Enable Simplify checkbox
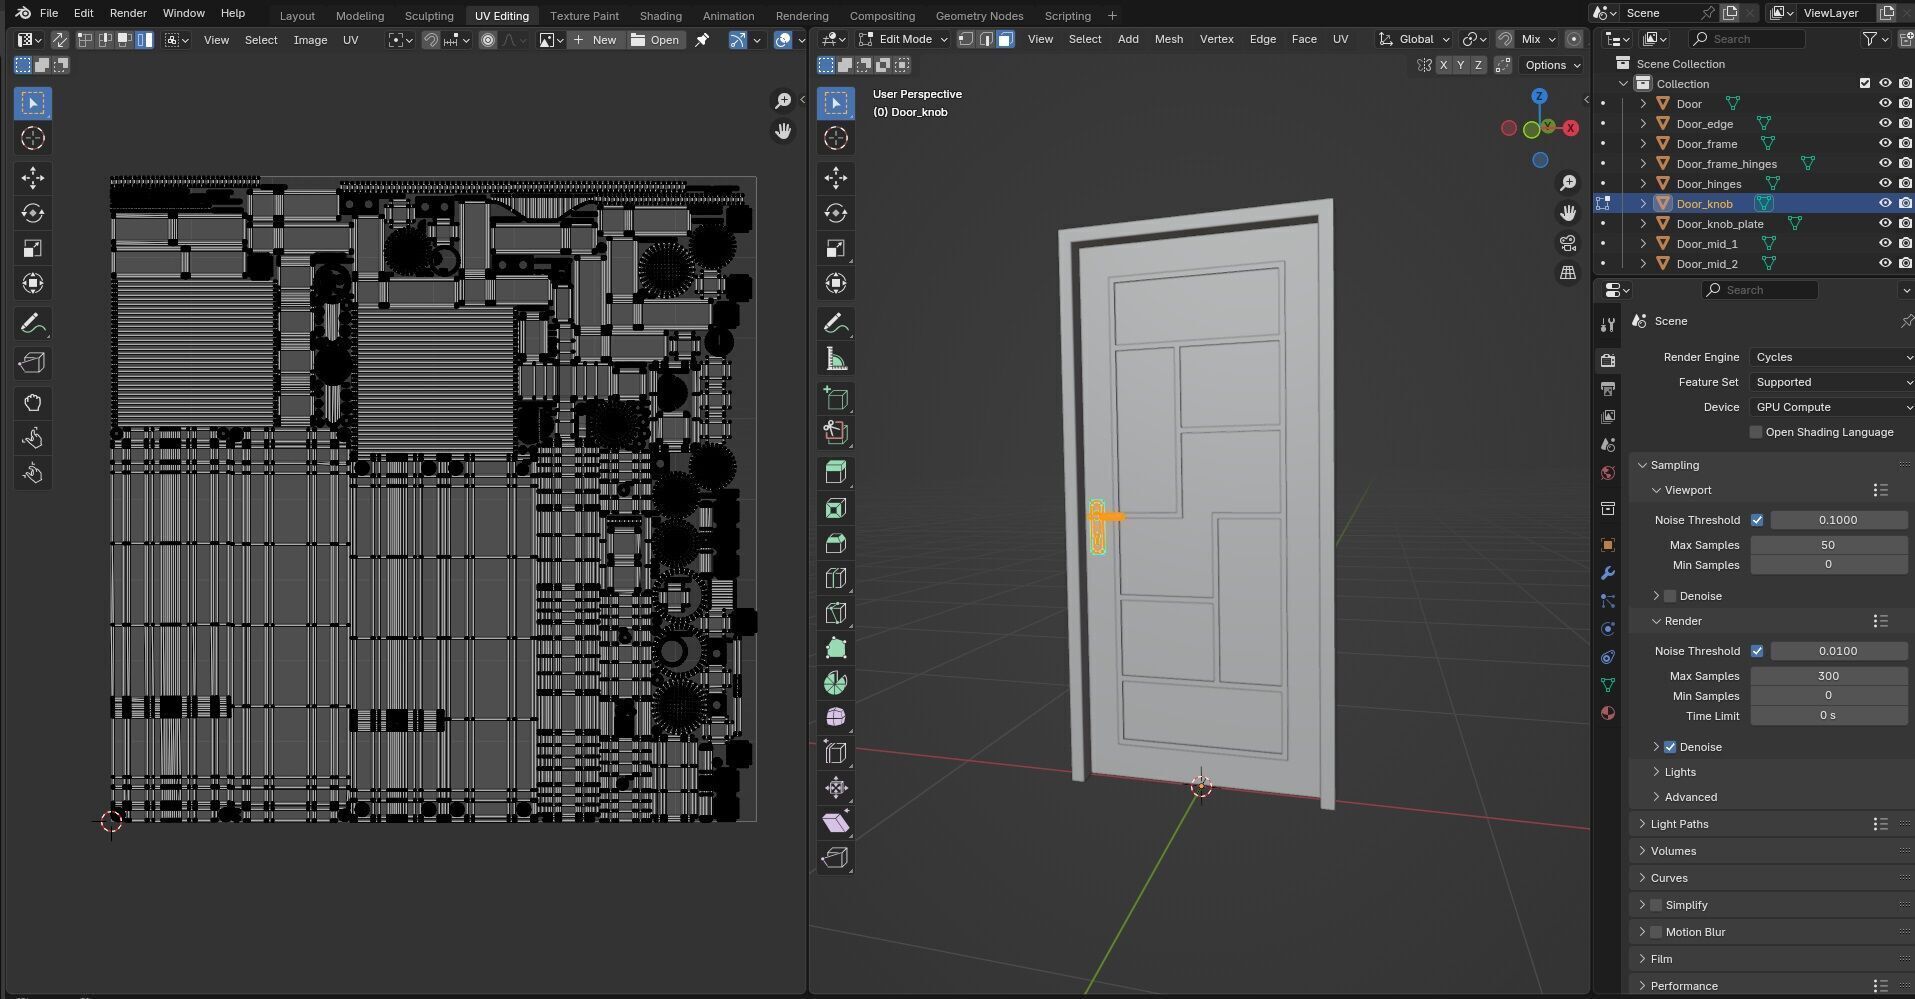This screenshot has height=999, width=1915. [x=1656, y=905]
